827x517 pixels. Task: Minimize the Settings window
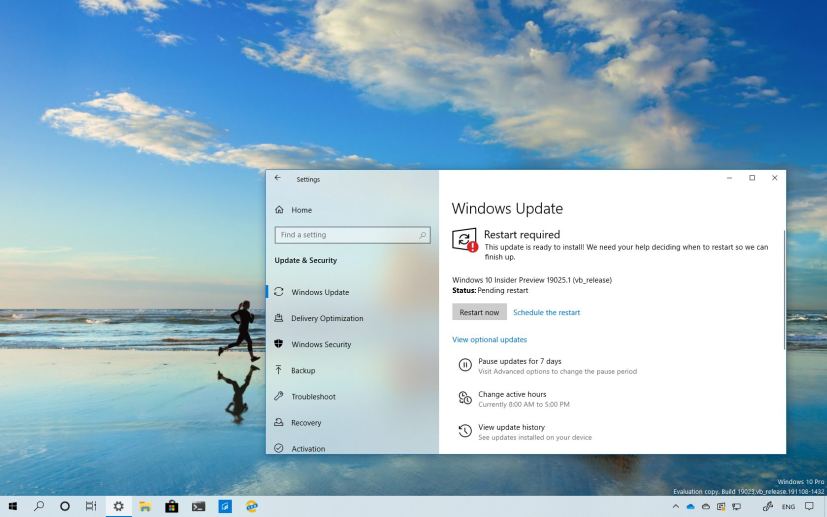point(729,178)
